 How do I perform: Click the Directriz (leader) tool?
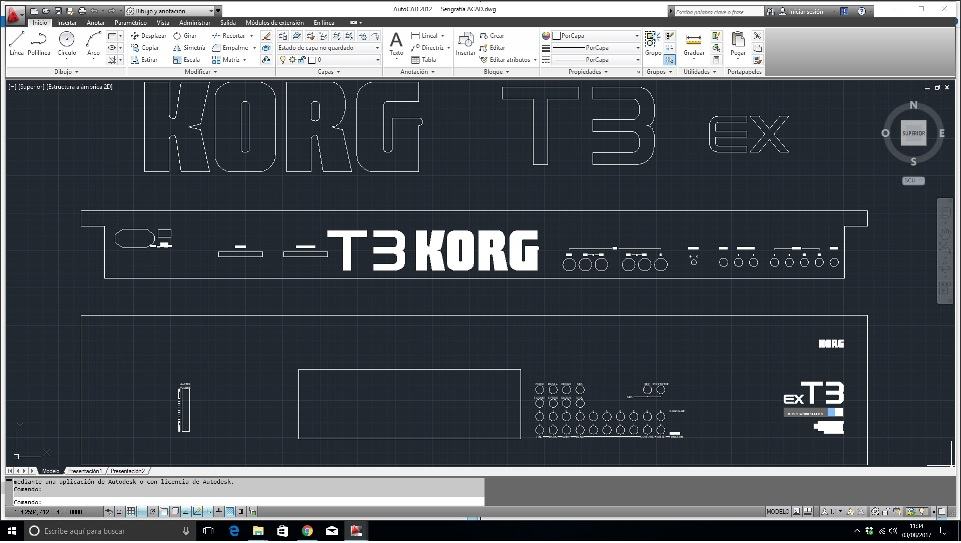(x=427, y=48)
